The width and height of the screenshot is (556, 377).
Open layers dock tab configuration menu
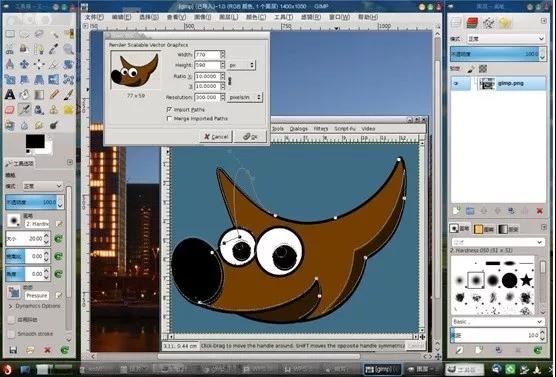point(543,21)
